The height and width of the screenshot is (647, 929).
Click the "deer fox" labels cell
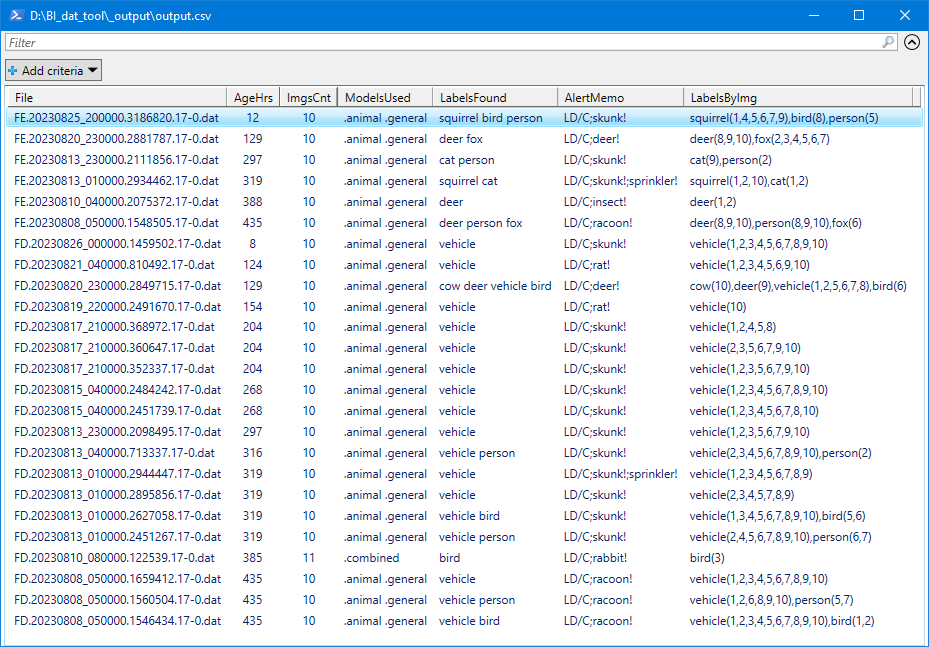[460, 139]
